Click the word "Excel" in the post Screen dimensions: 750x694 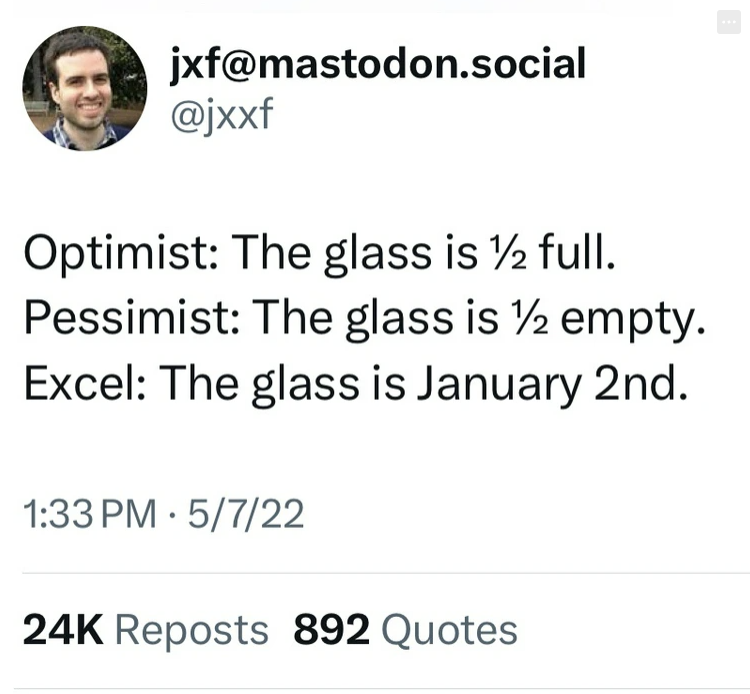[x=81, y=382]
